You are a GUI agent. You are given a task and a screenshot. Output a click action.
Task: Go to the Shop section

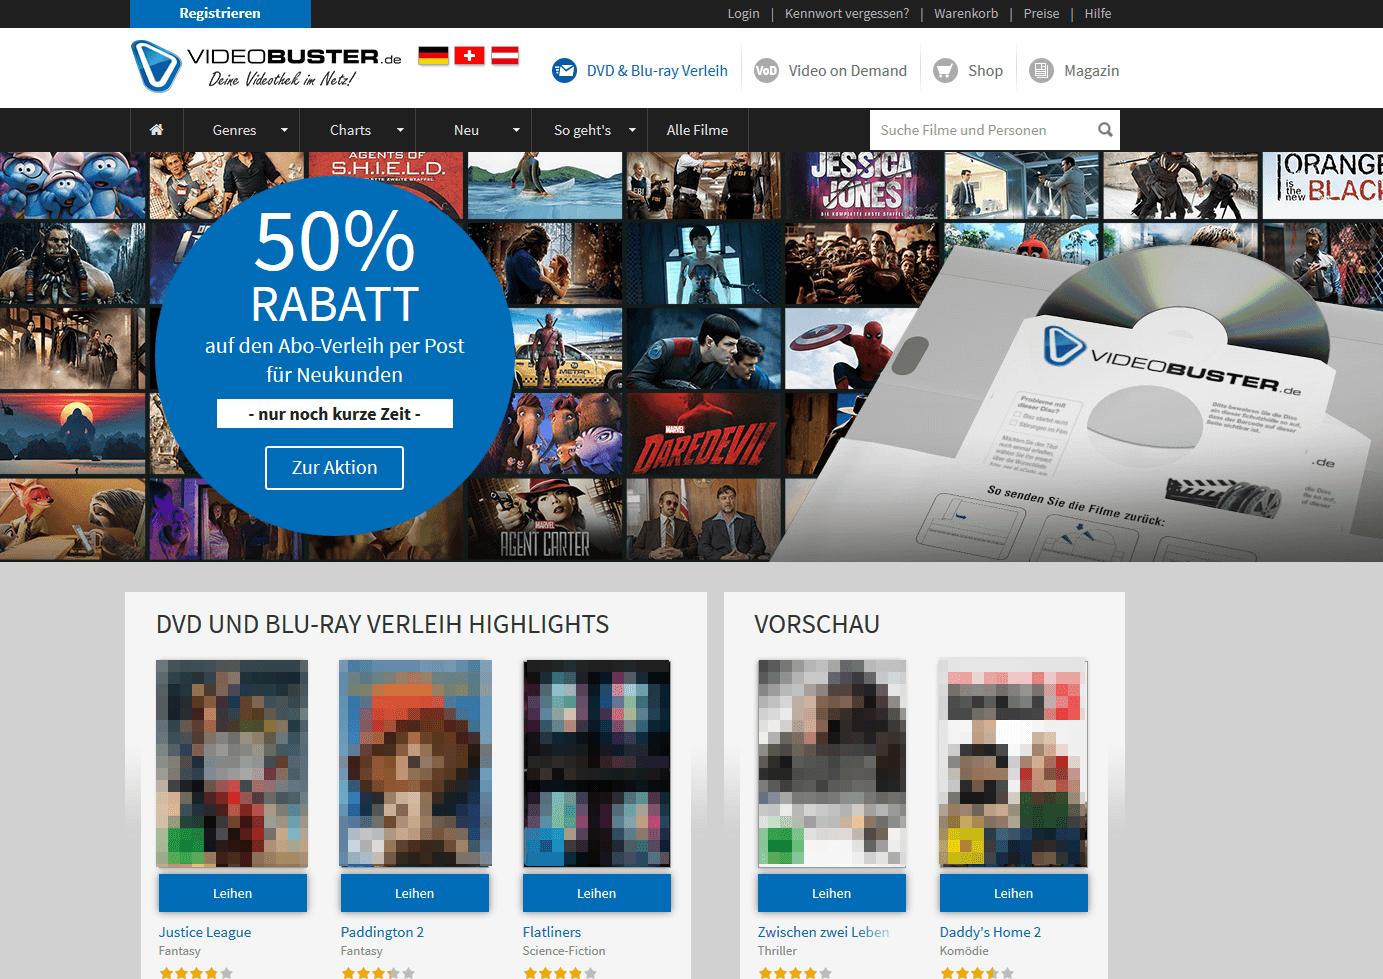(x=985, y=71)
